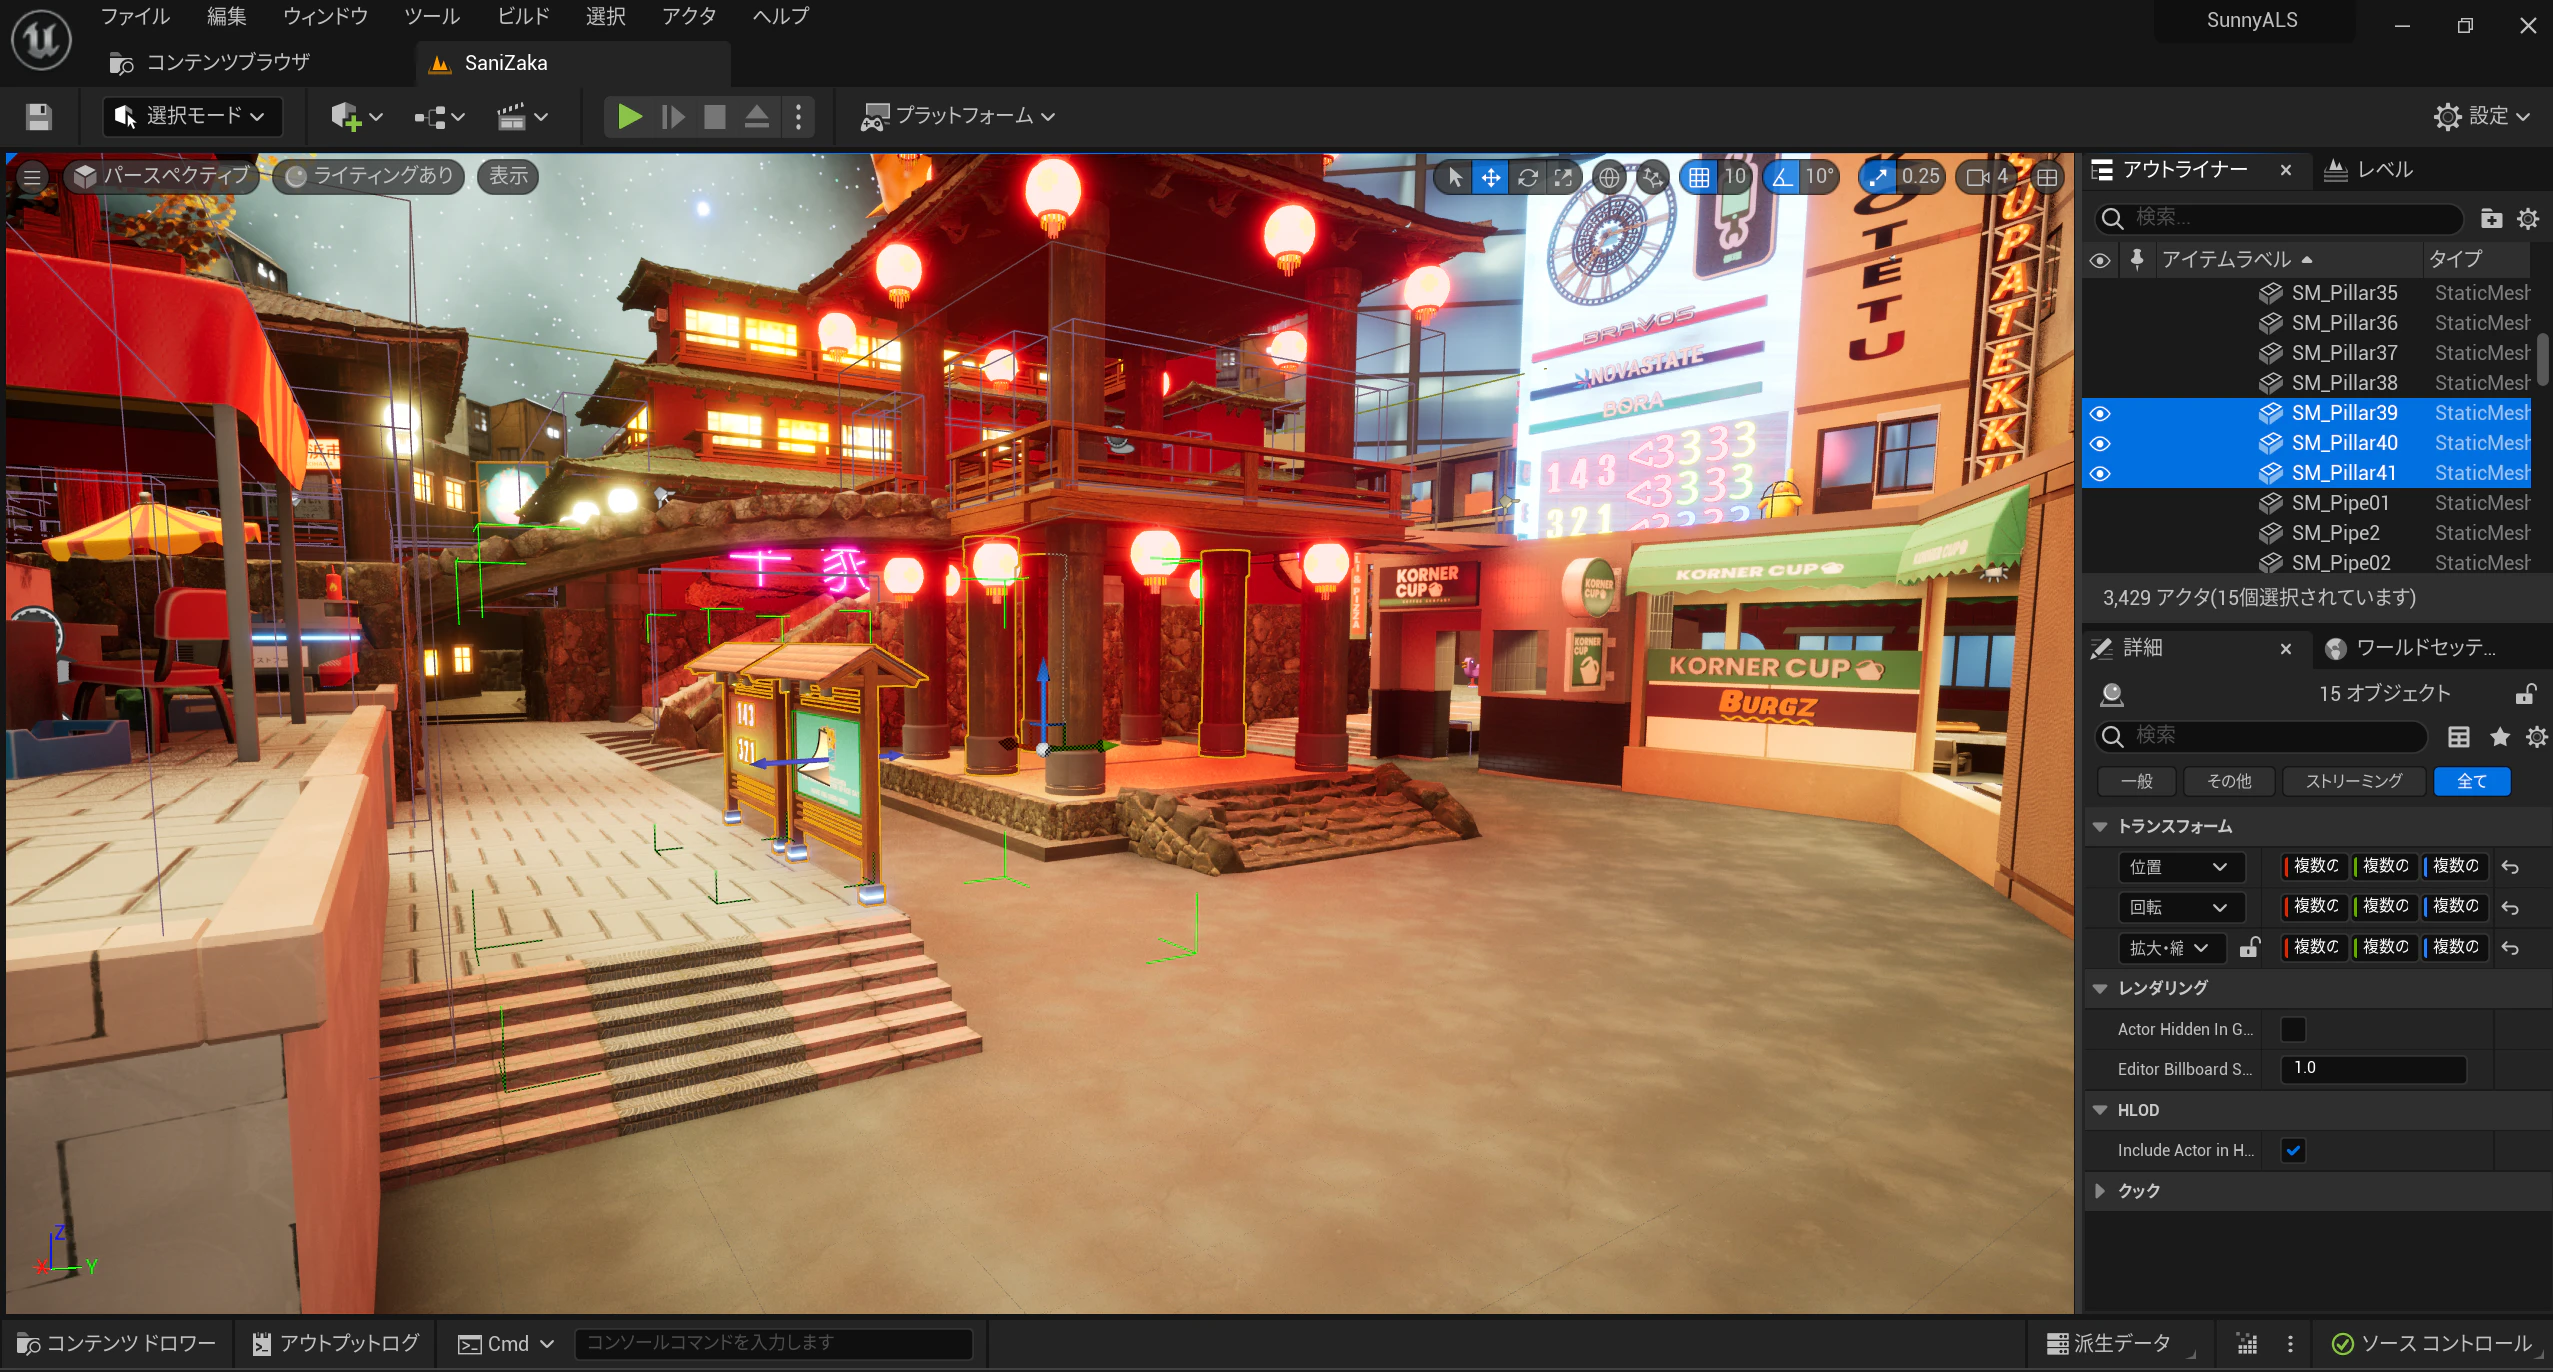Click the Unreal Engine logo
Image resolution: width=2553 pixels, height=1372 pixels.
coord(41,40)
